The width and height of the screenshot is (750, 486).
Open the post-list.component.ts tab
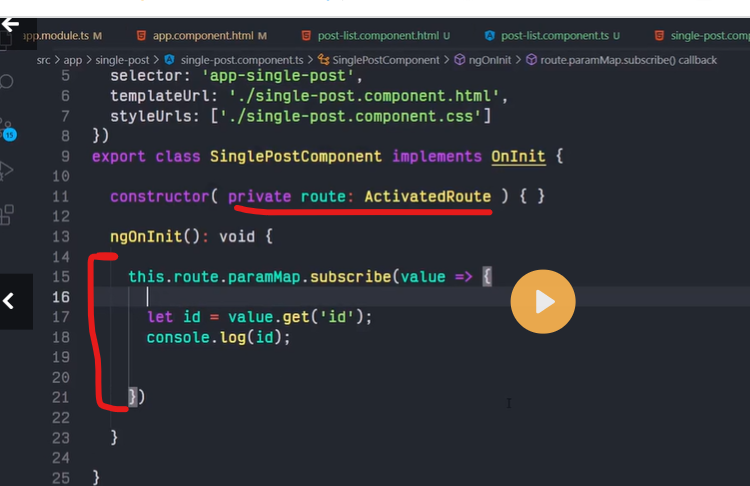click(554, 36)
